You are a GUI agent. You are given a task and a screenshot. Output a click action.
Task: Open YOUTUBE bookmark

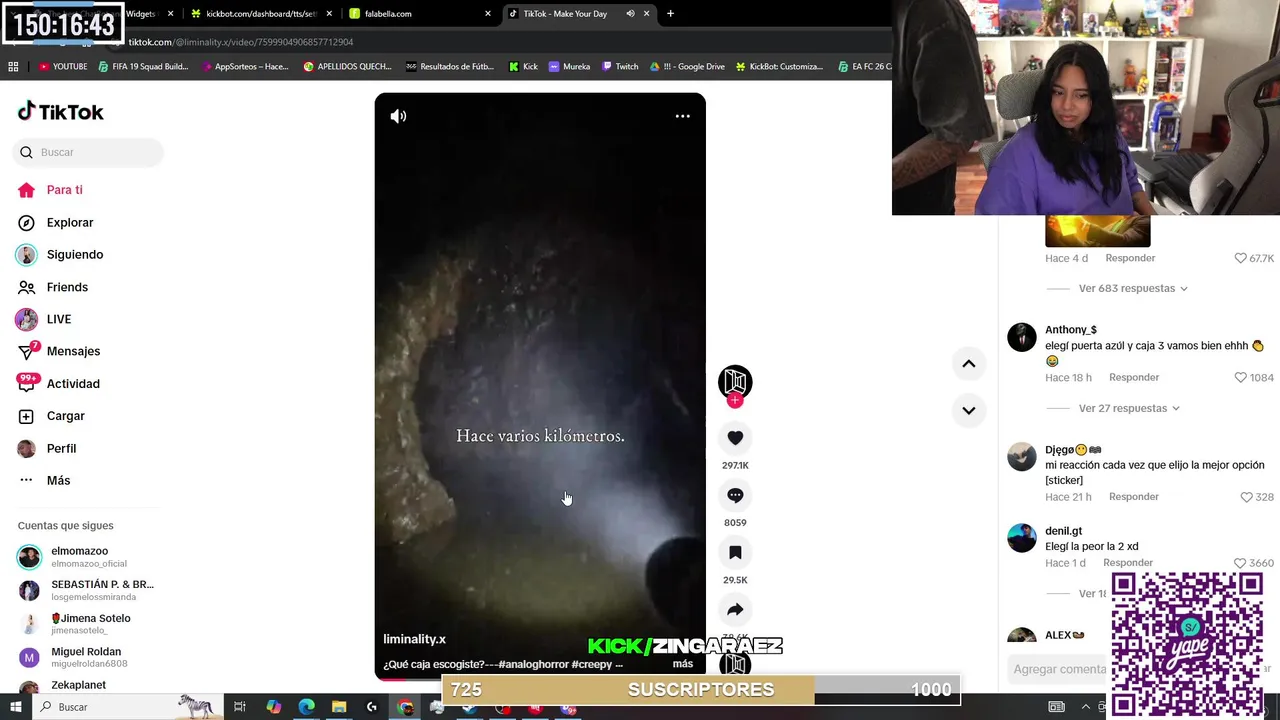coord(63,67)
